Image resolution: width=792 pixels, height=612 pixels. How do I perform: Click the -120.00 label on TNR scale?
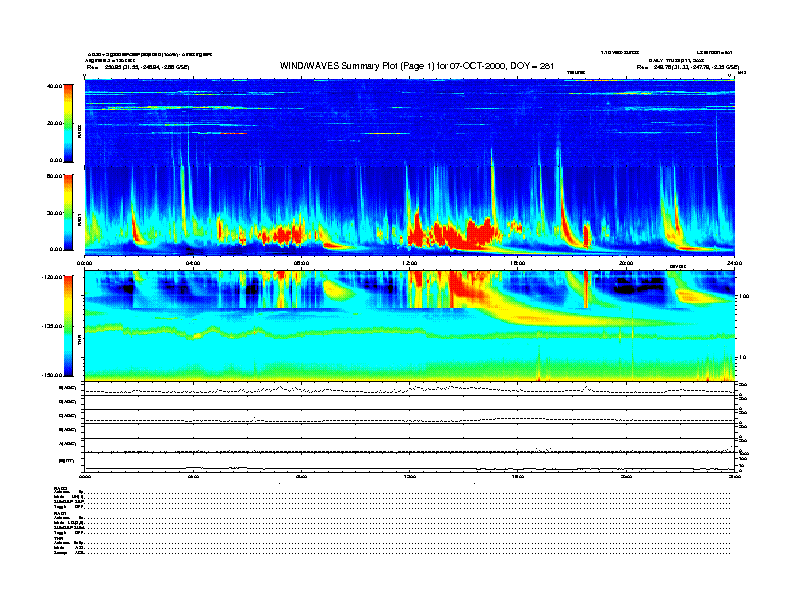pyautogui.click(x=52, y=277)
